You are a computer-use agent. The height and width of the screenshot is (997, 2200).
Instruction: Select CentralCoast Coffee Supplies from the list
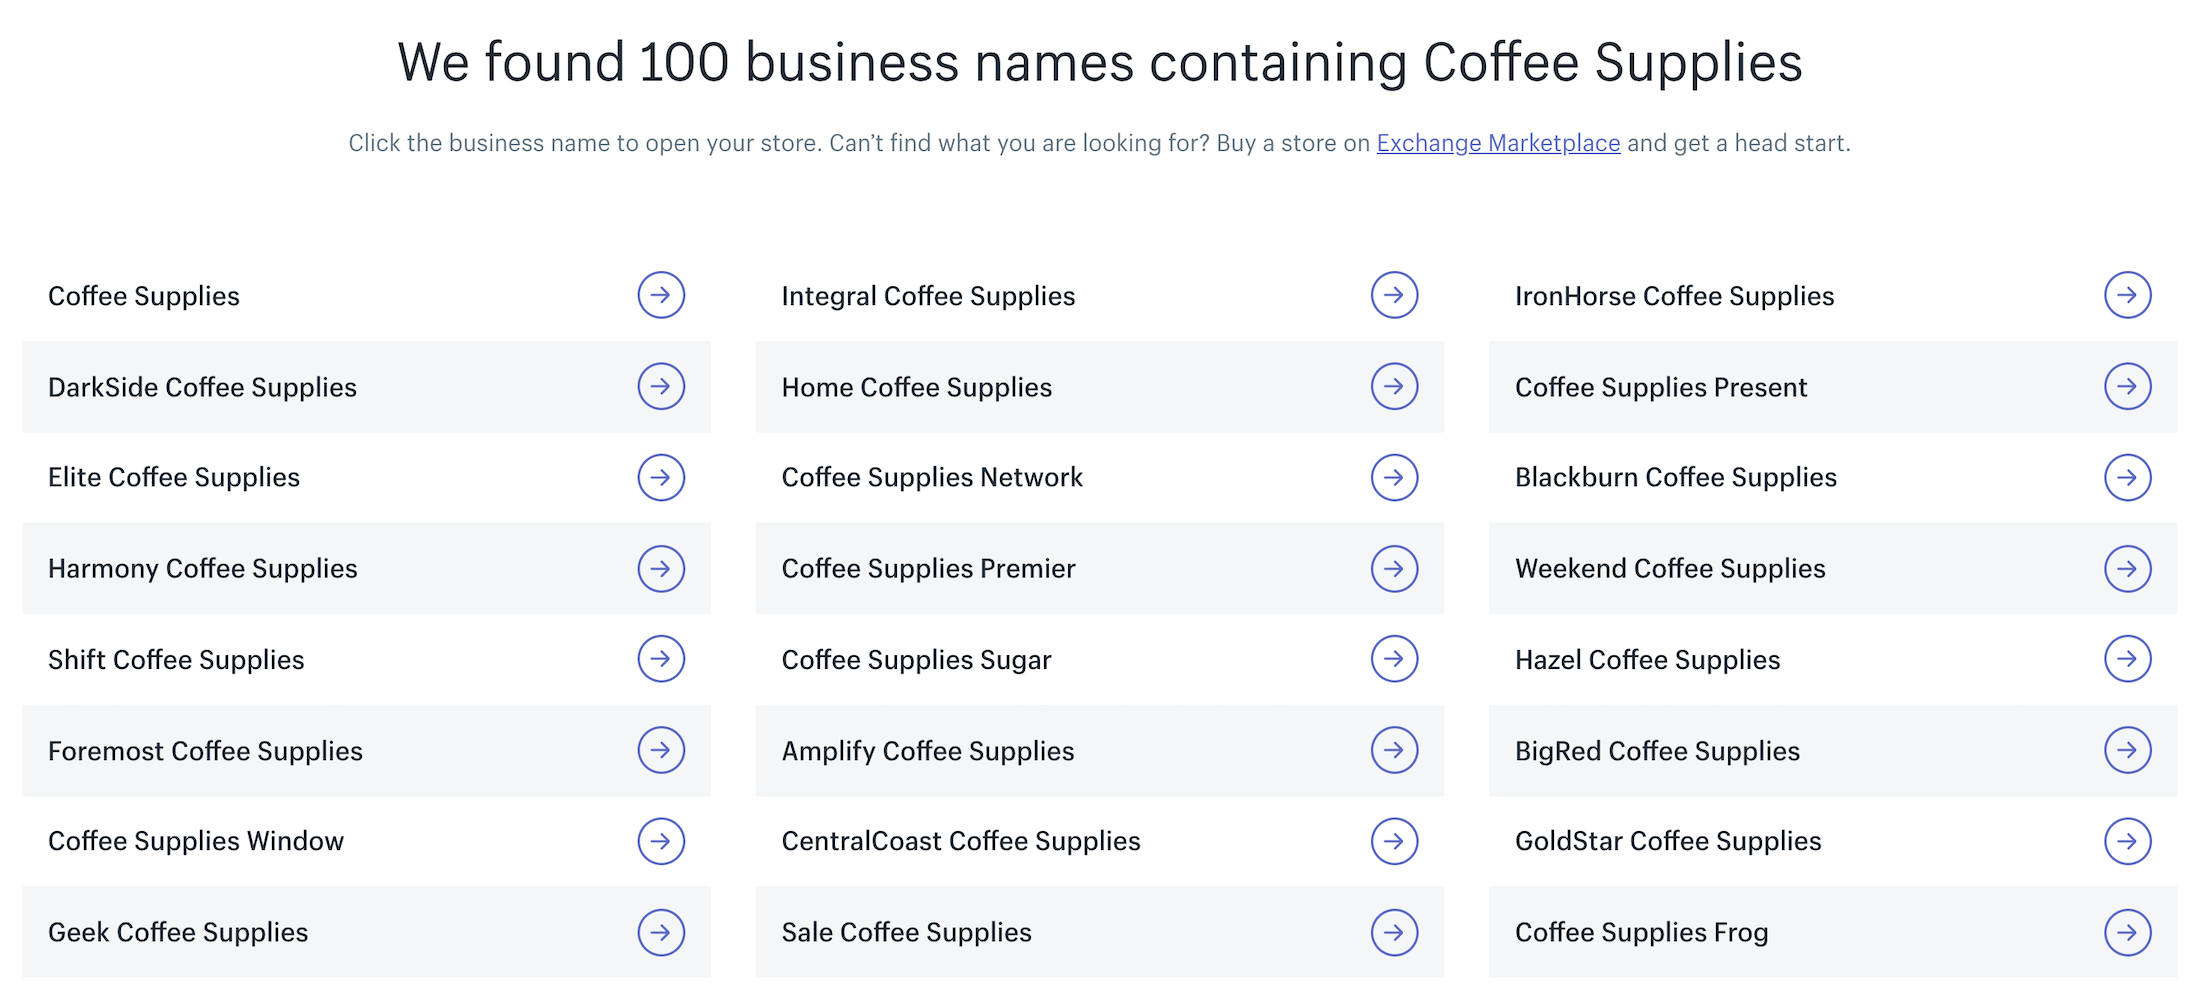[x=961, y=841]
